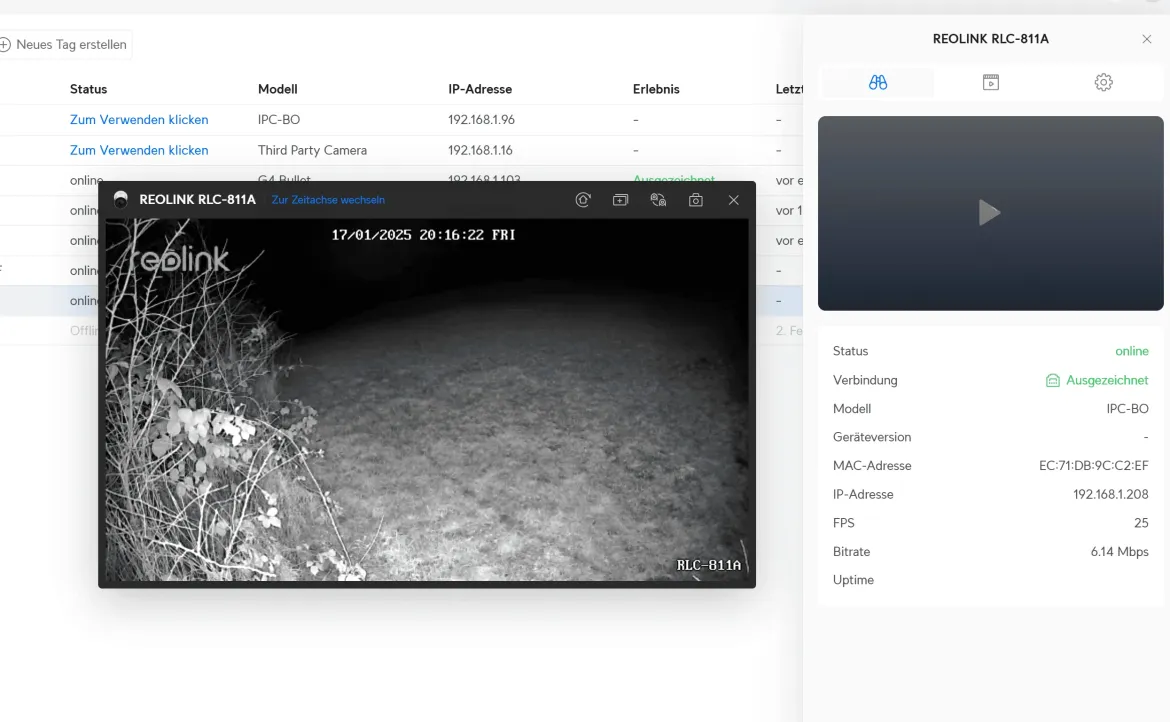Play the video preview in side panel
The height and width of the screenshot is (722, 1170).
(x=989, y=213)
